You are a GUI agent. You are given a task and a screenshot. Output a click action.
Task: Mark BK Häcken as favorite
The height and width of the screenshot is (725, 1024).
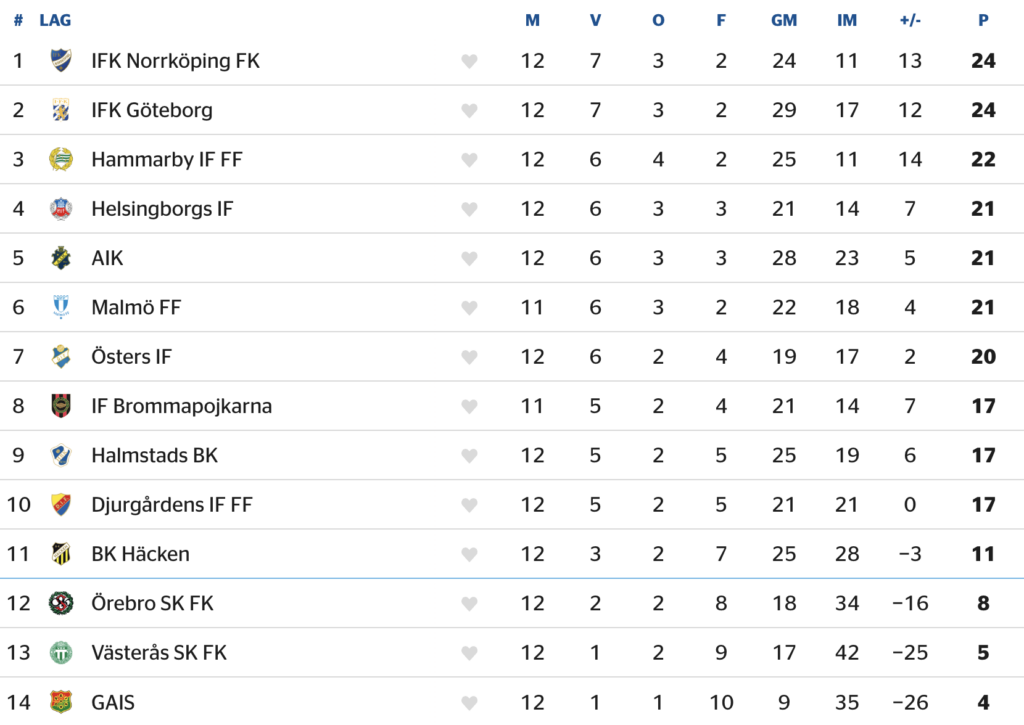469,554
